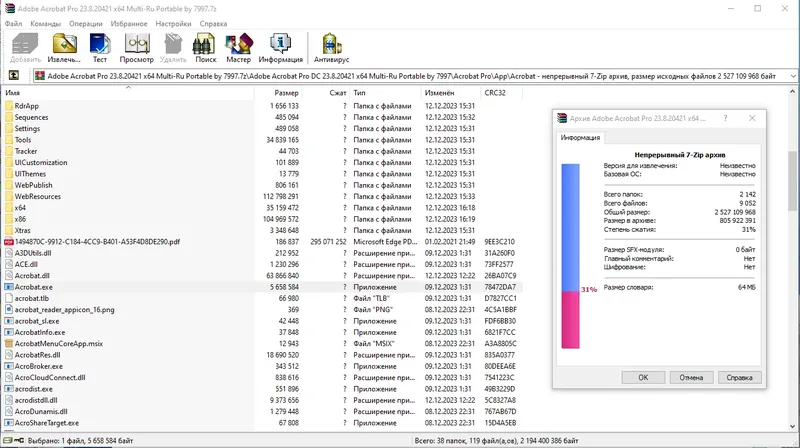Select the AcroDunamis.dll file row
This screenshot has width=800, height=448.
[x=263, y=411]
